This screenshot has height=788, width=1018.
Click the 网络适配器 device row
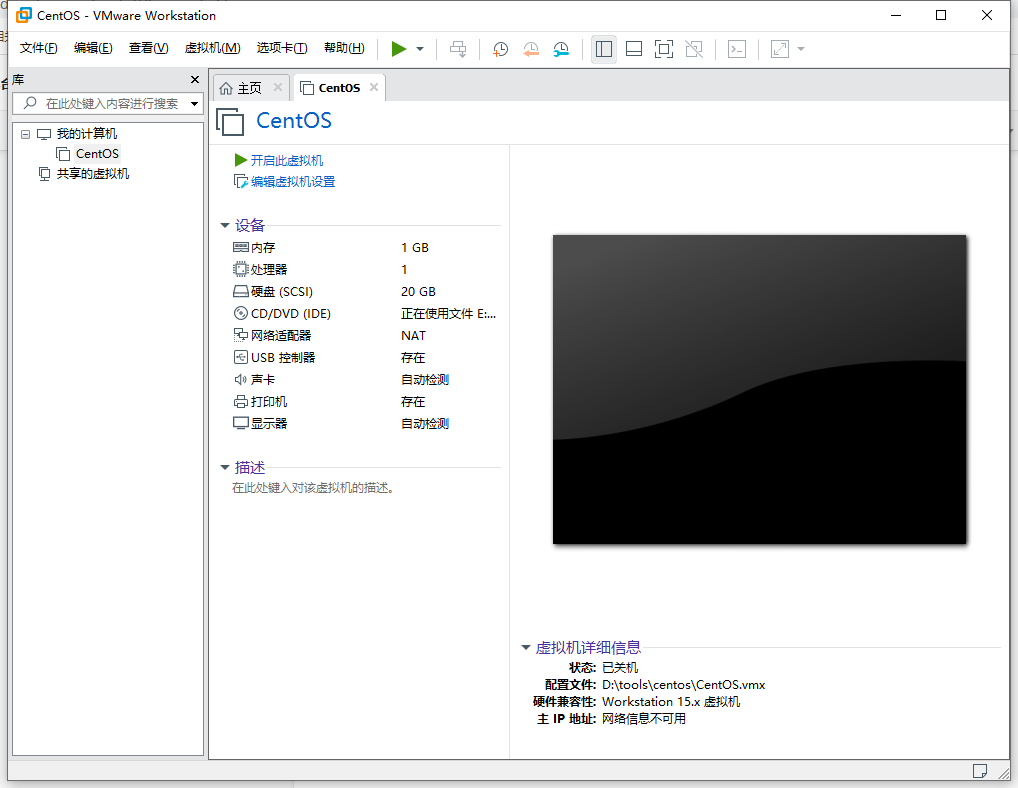(x=366, y=336)
